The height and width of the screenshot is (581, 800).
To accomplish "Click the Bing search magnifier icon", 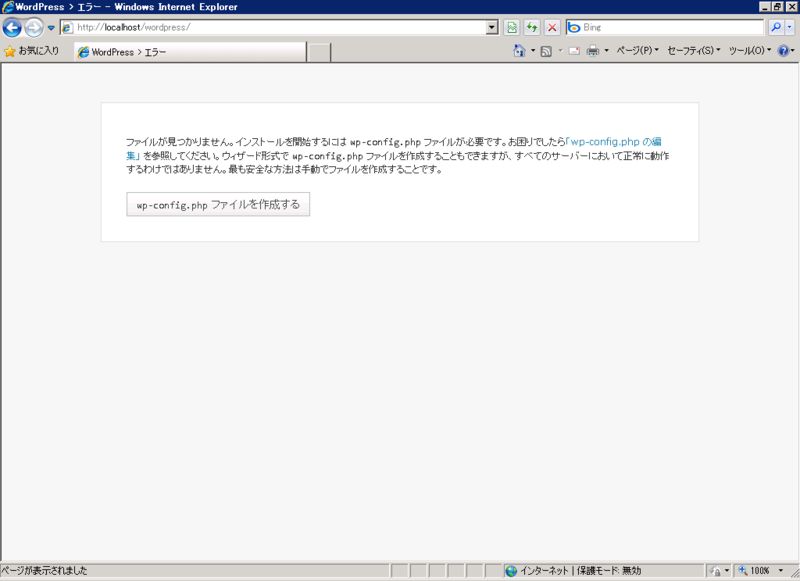I will (775, 28).
